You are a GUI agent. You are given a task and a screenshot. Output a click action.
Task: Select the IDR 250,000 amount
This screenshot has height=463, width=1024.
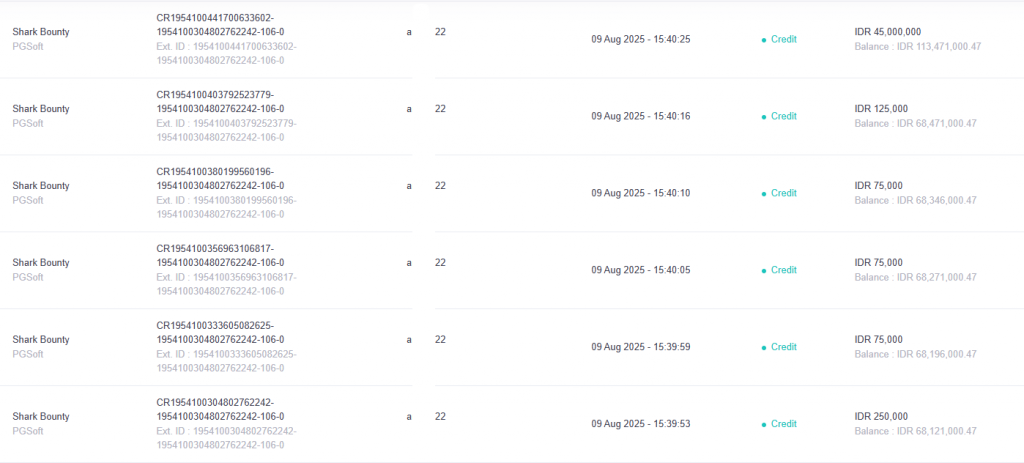coord(881,417)
